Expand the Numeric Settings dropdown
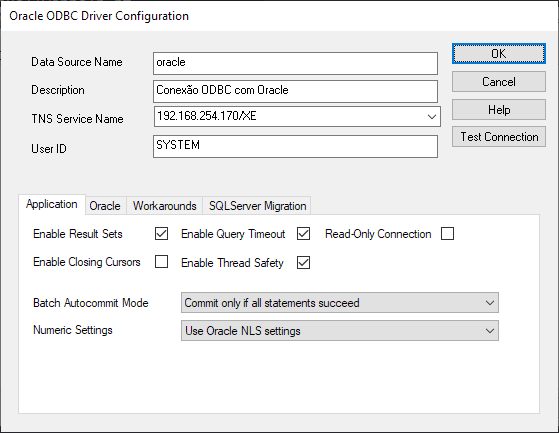This screenshot has width=559, height=433. coord(340,330)
